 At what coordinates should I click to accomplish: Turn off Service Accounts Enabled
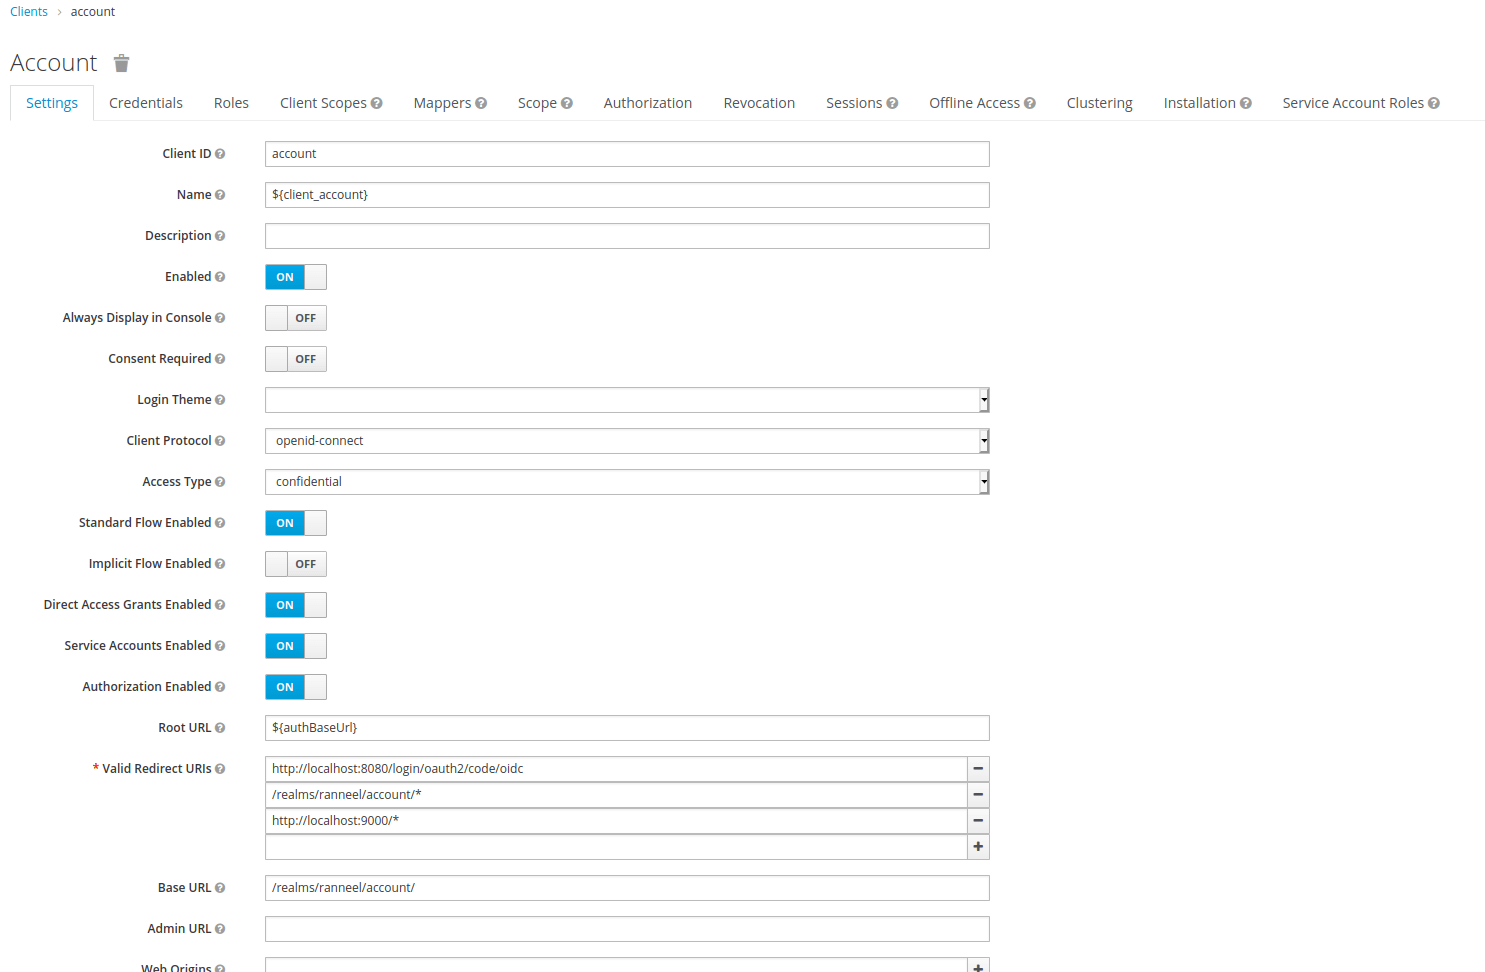[x=295, y=645]
